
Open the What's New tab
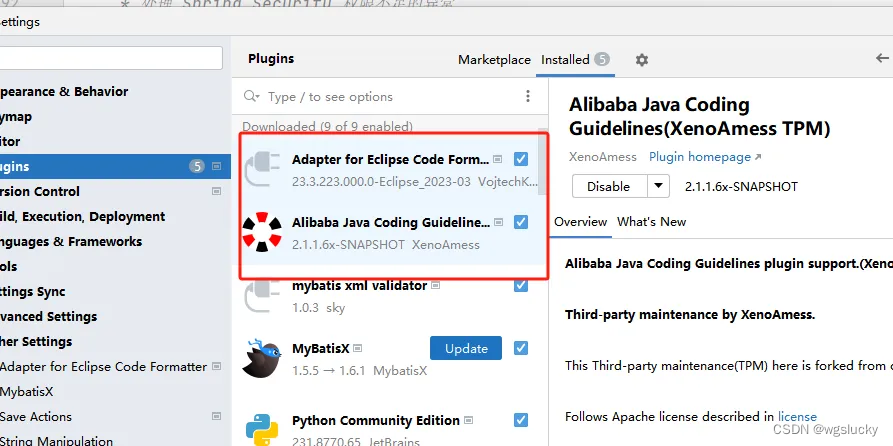[x=652, y=222]
